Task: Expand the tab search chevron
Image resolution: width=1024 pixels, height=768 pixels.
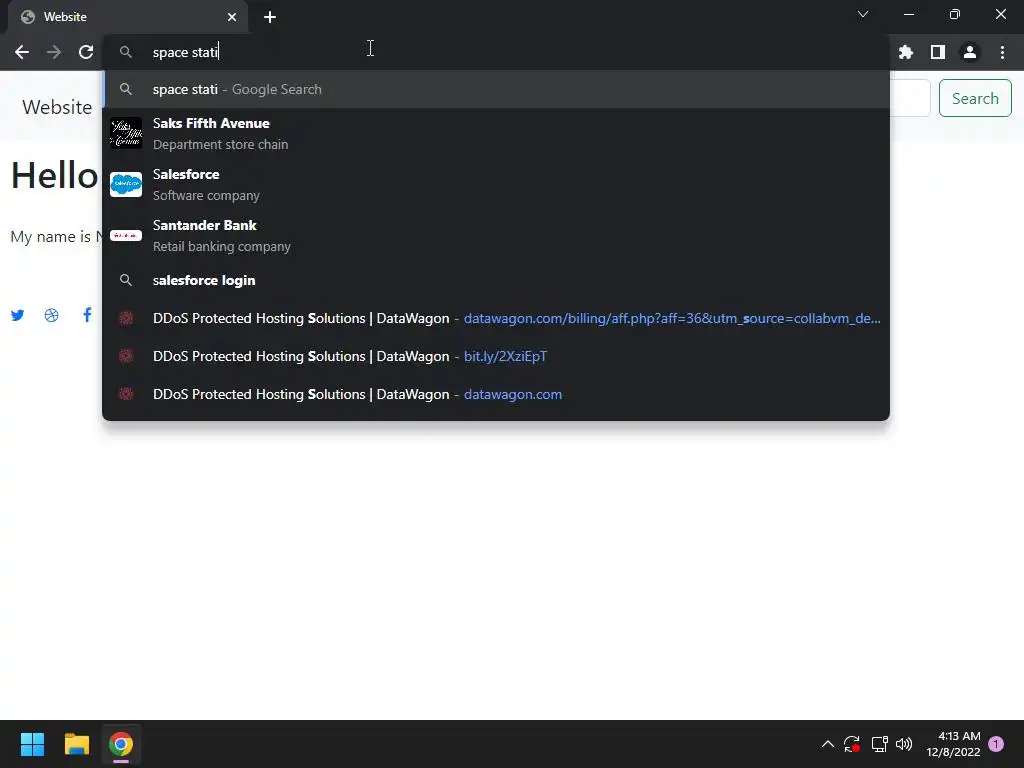Action: coord(863,14)
